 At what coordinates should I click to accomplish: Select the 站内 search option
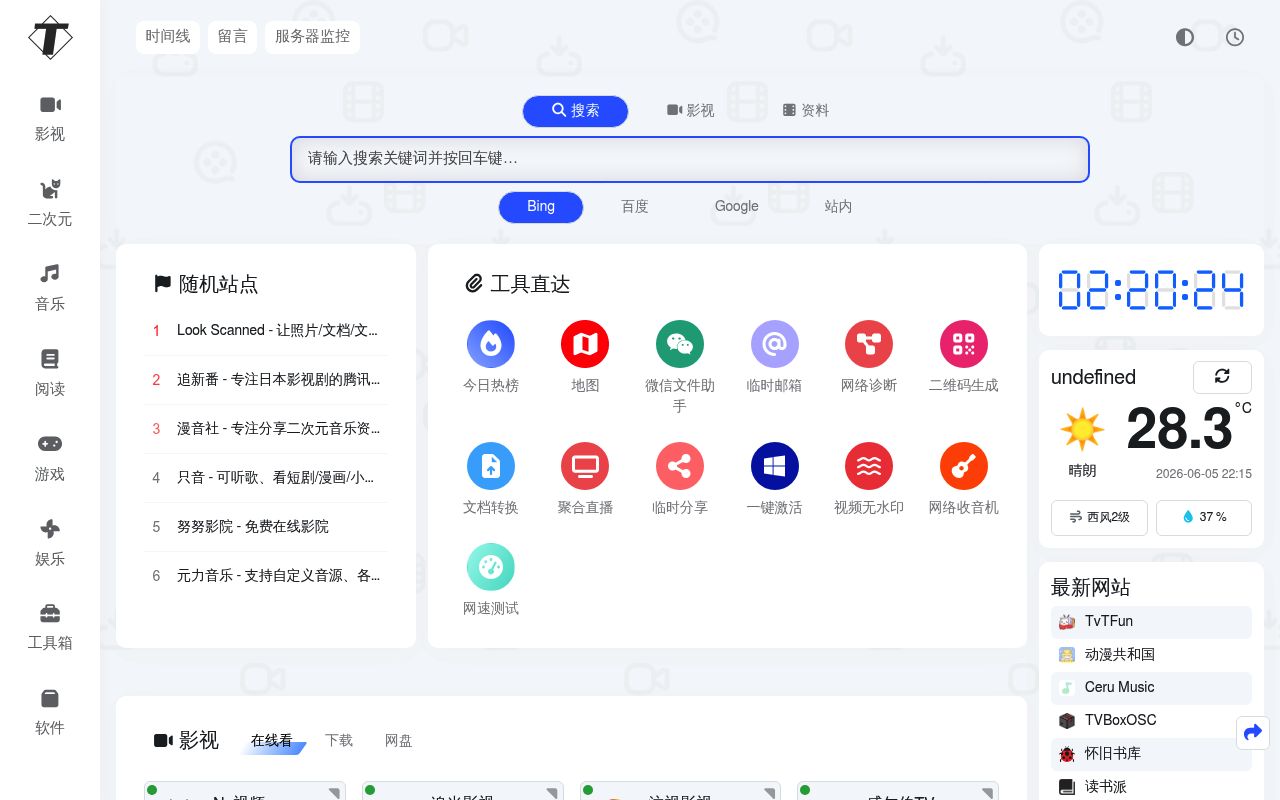click(x=838, y=207)
